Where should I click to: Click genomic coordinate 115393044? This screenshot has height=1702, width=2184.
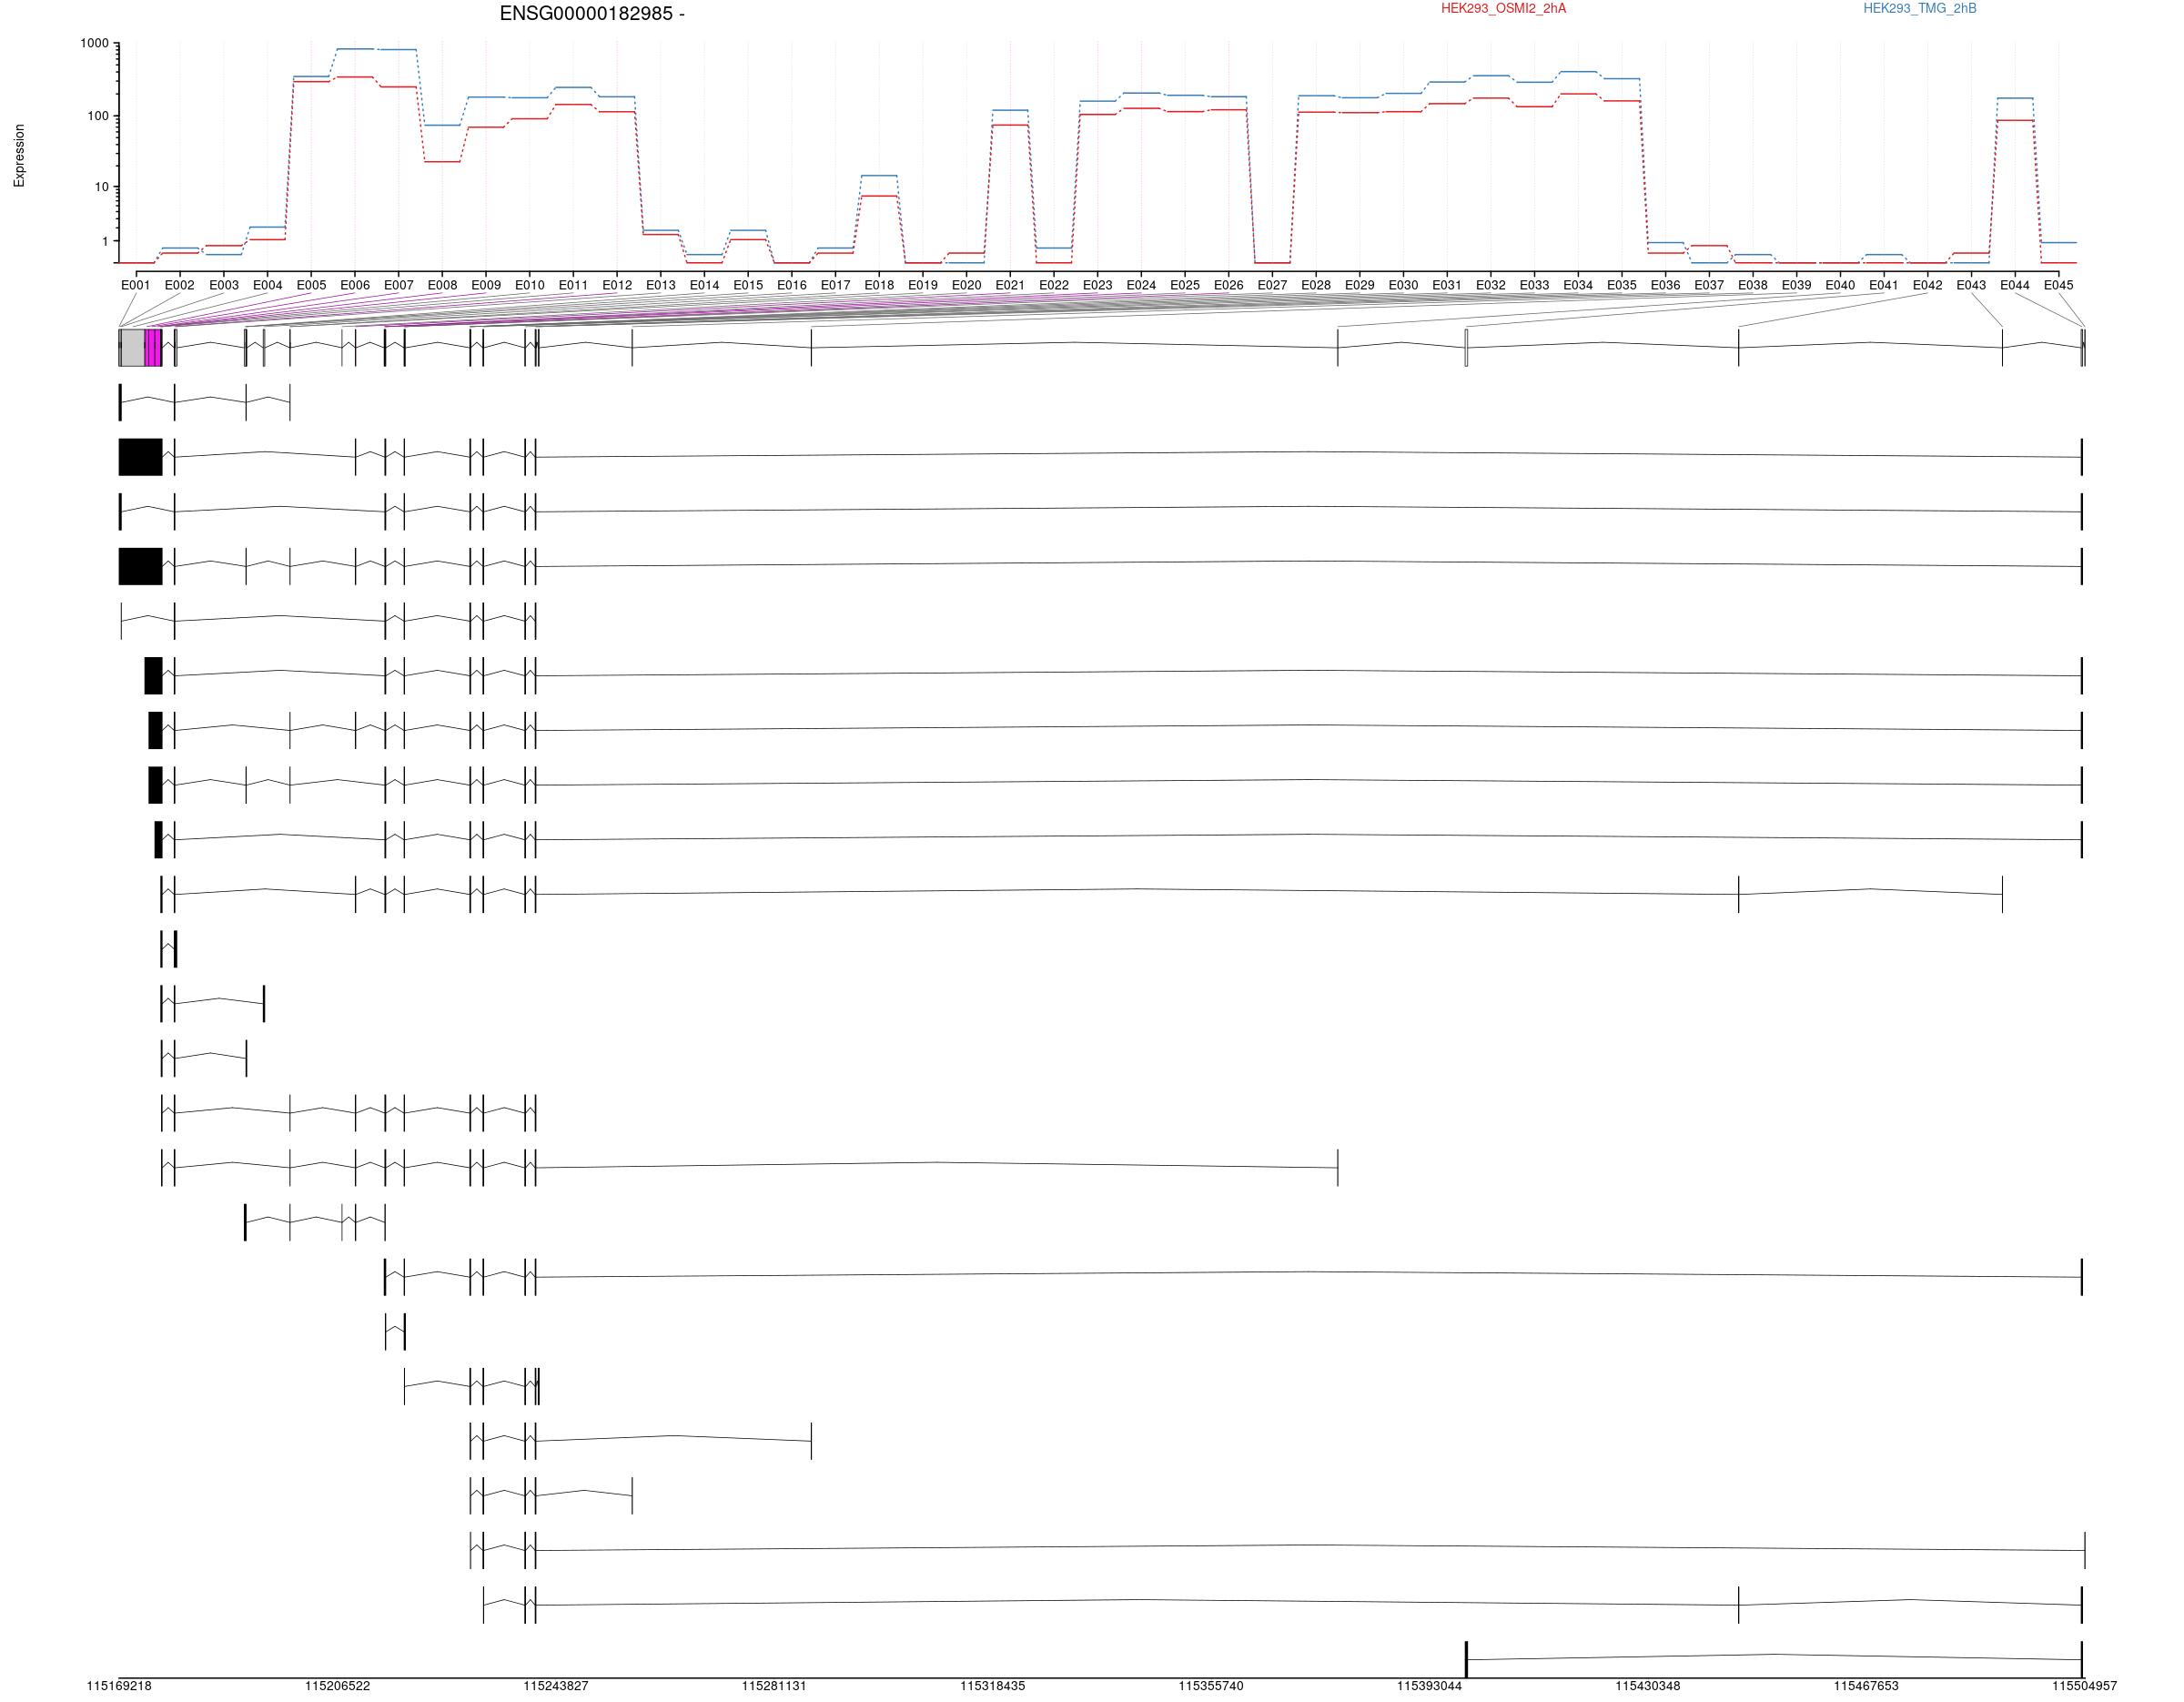(x=1429, y=1686)
